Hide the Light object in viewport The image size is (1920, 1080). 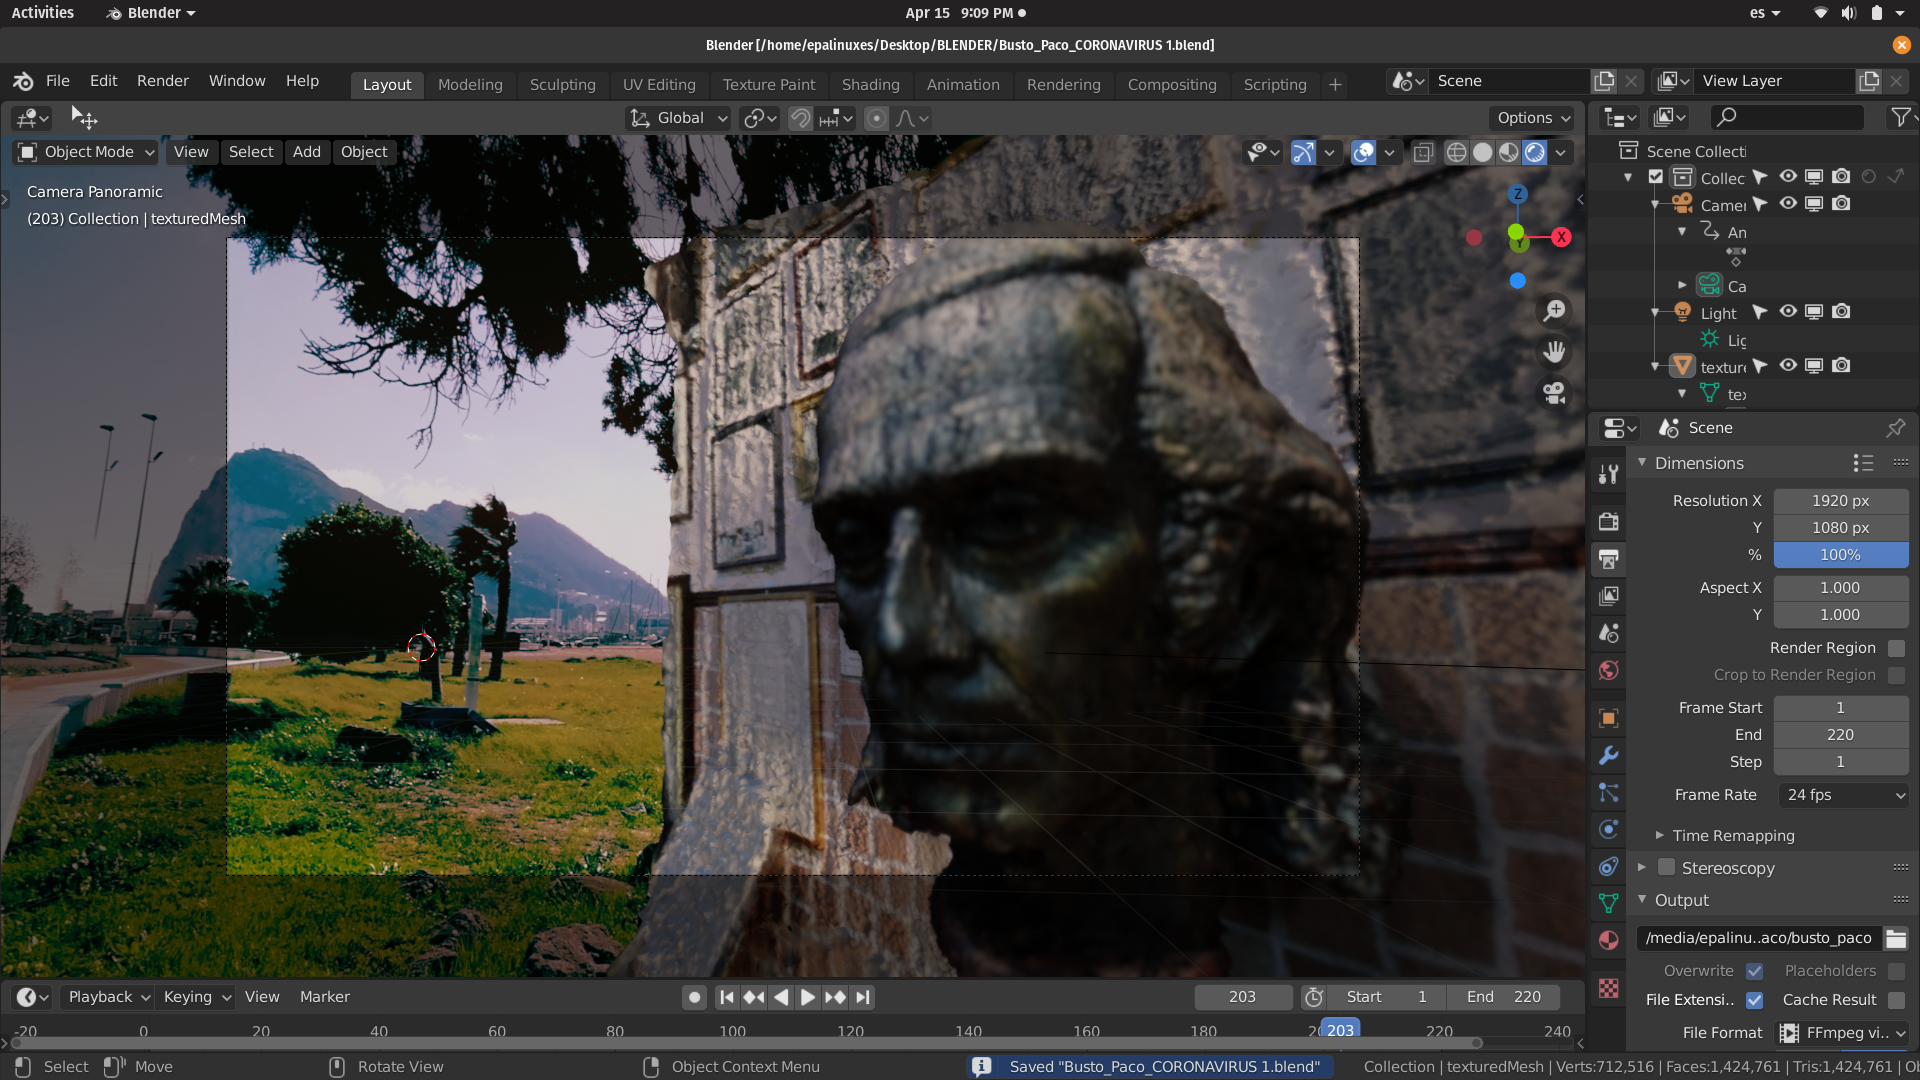click(1787, 312)
